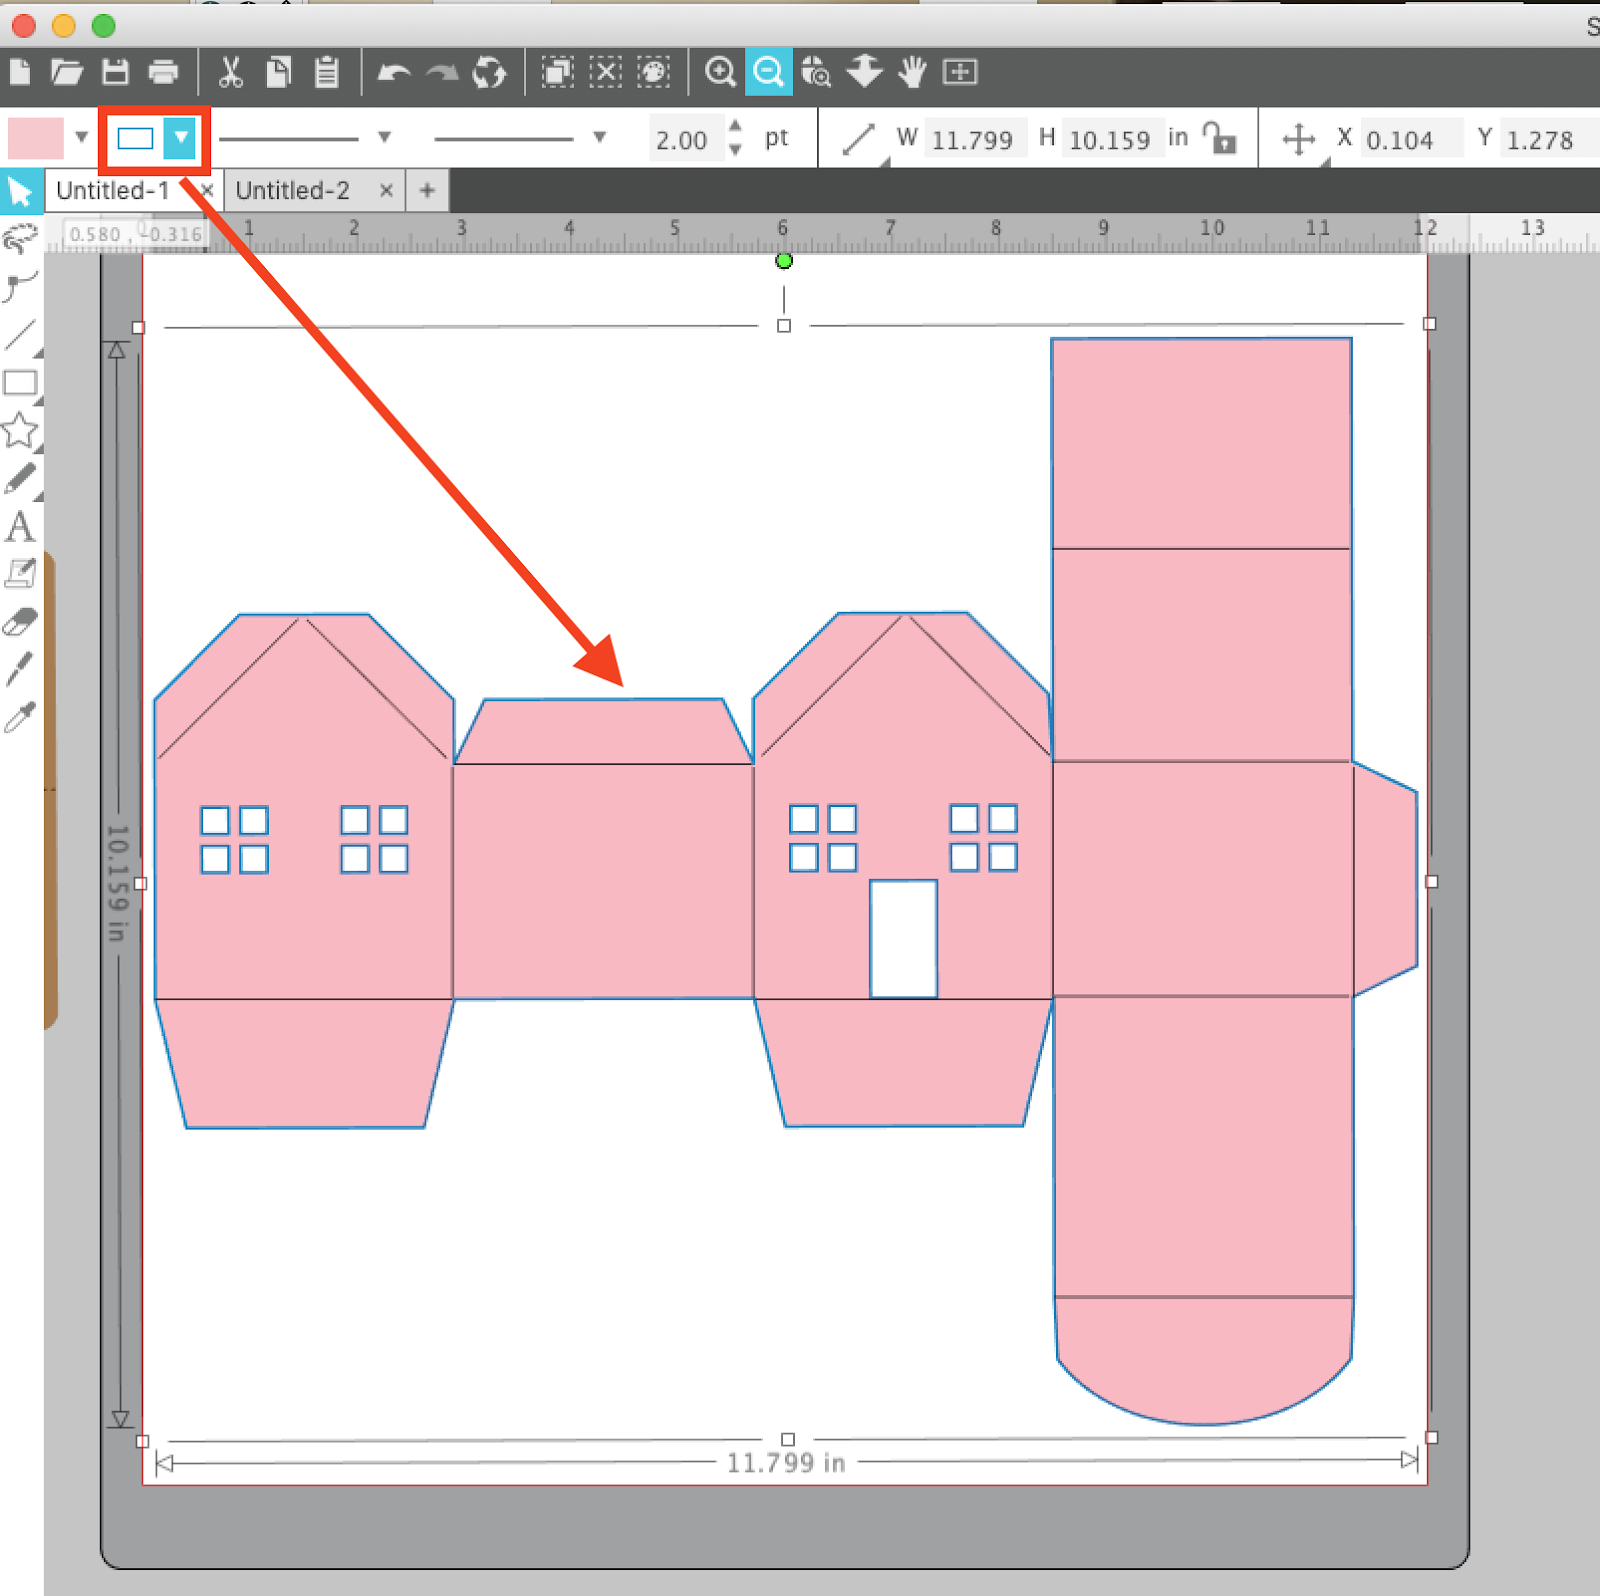Deselect the selection arrow tool
The image size is (1600, 1596).
click(x=22, y=190)
